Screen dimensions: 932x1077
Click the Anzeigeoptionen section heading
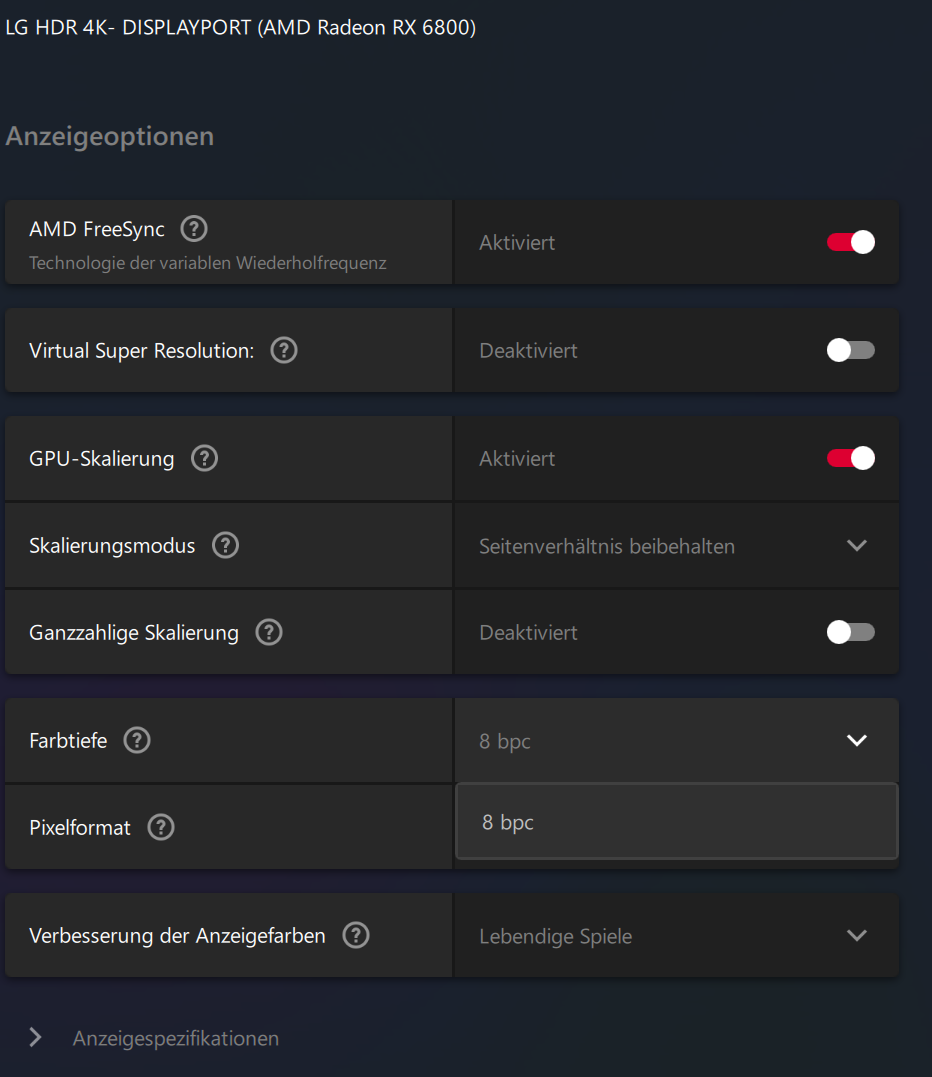[110, 136]
